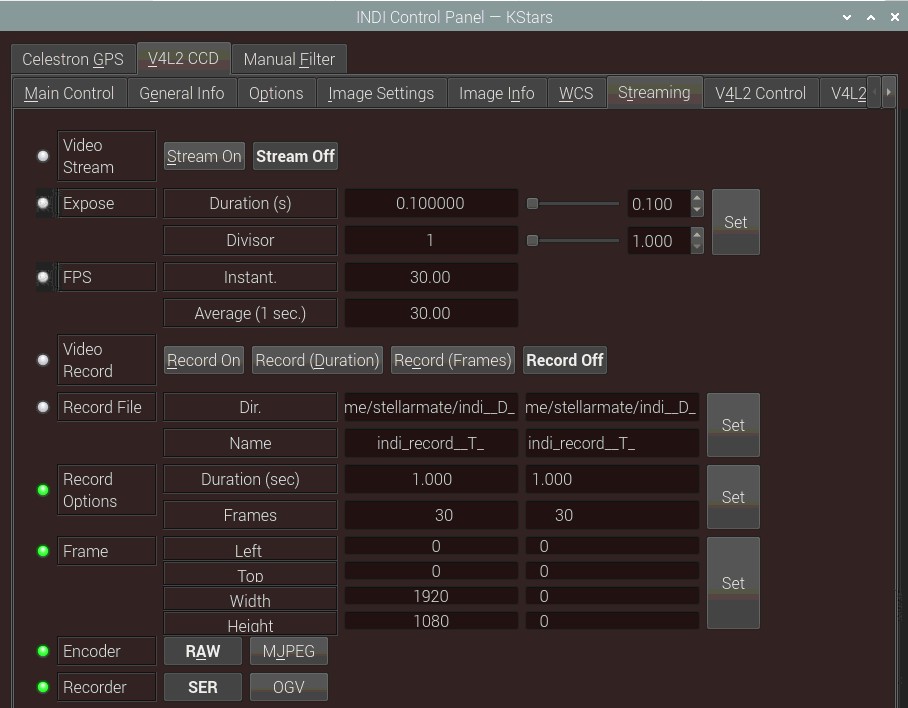The image size is (908, 708).
Task: Edit the Duration 0.100 spinbox field
Action: (x=659, y=204)
